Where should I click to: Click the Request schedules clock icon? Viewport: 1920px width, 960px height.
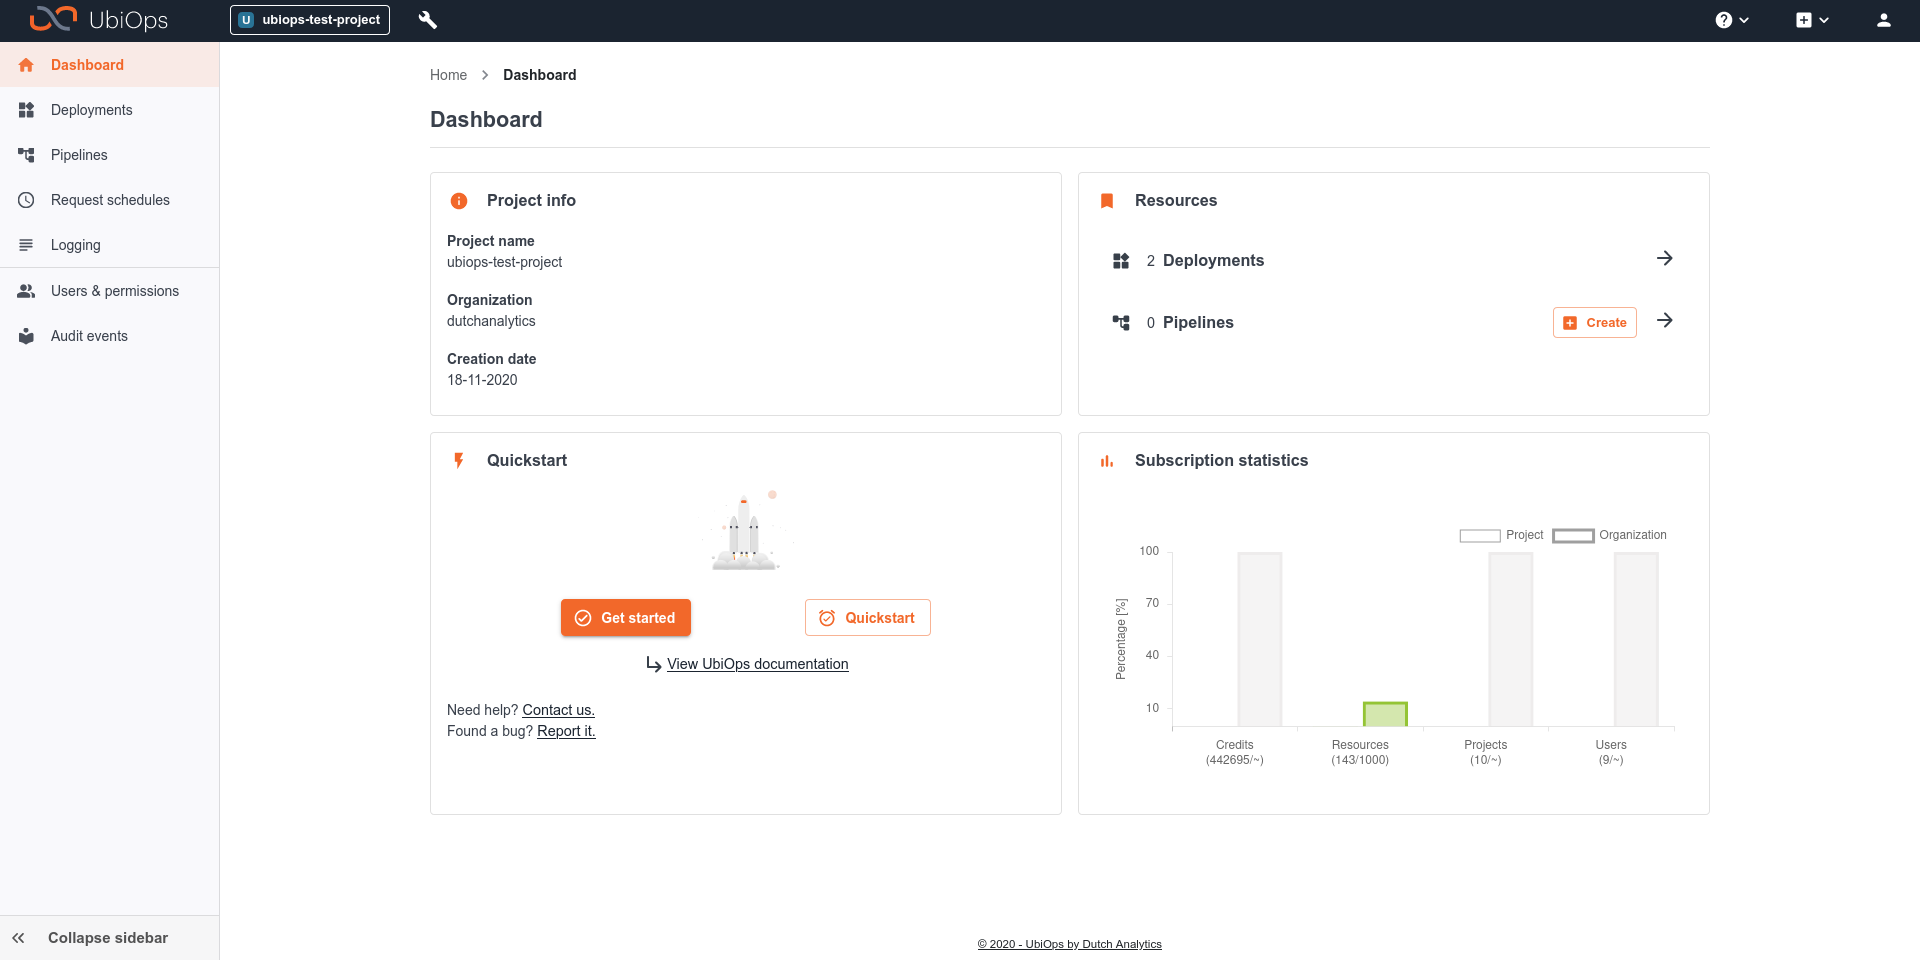[x=26, y=200]
